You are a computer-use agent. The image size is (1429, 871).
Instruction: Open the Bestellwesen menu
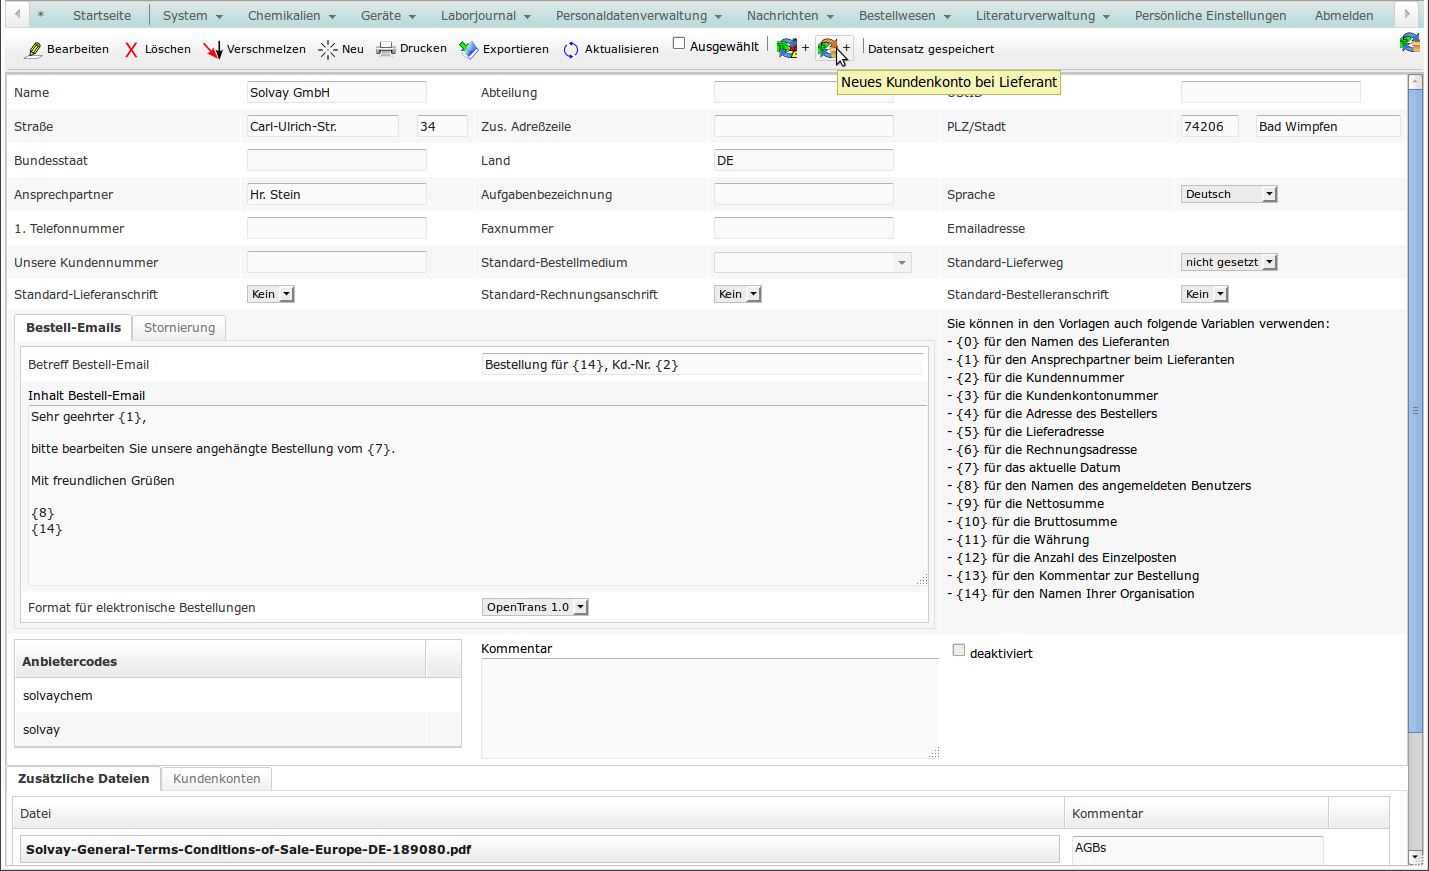point(904,16)
